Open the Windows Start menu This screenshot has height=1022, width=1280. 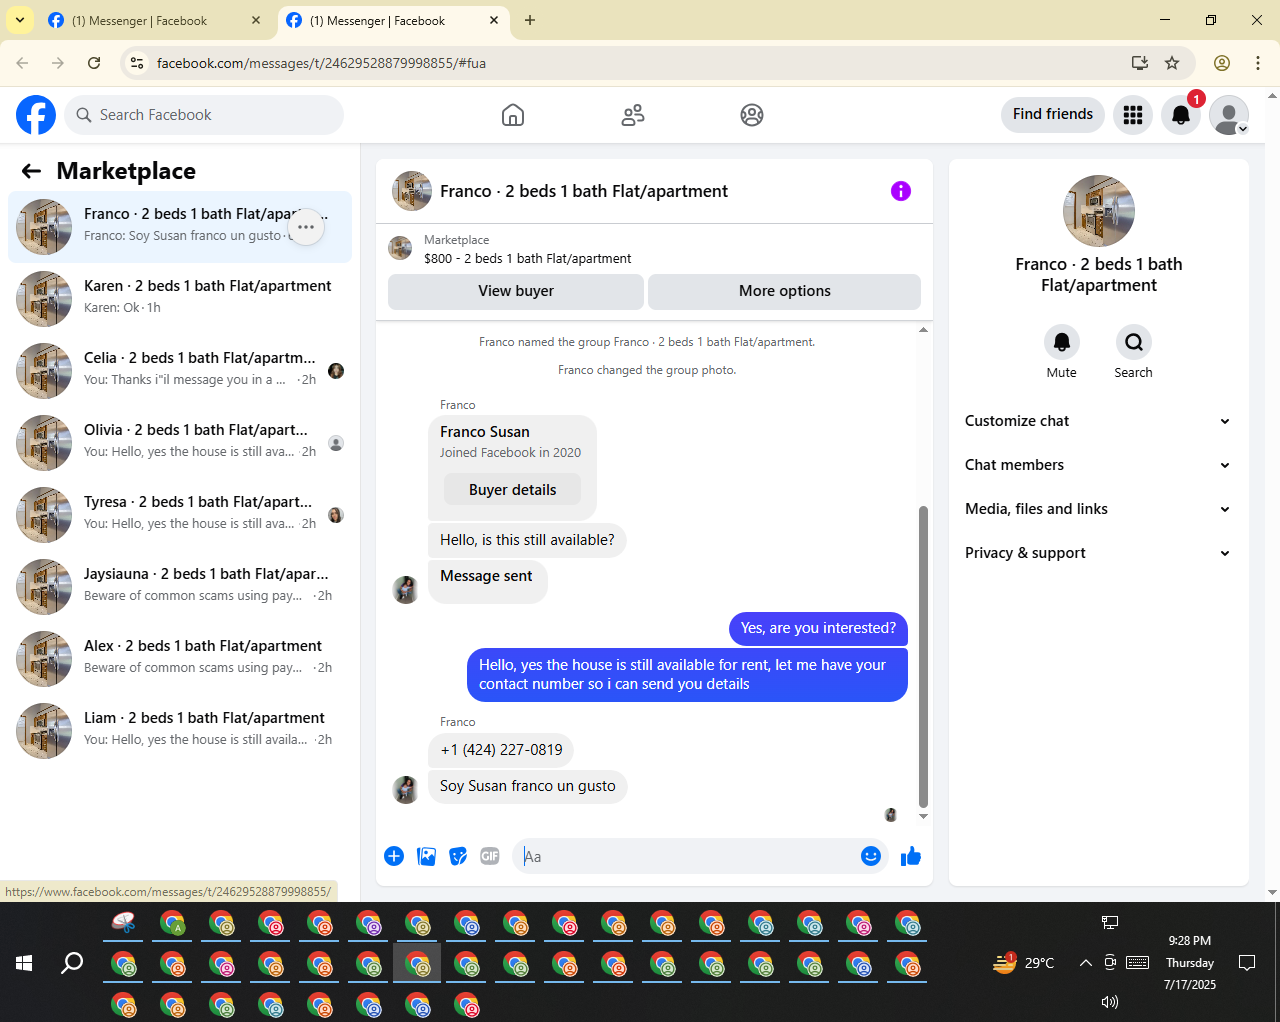click(x=24, y=963)
